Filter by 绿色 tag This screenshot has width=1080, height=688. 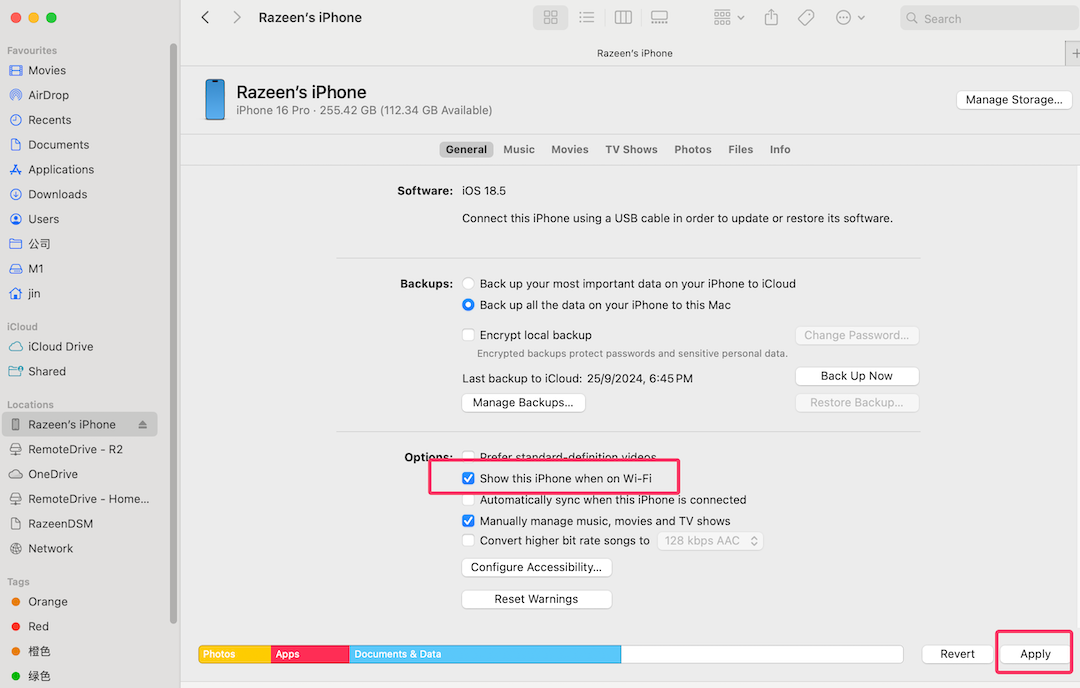coord(39,676)
